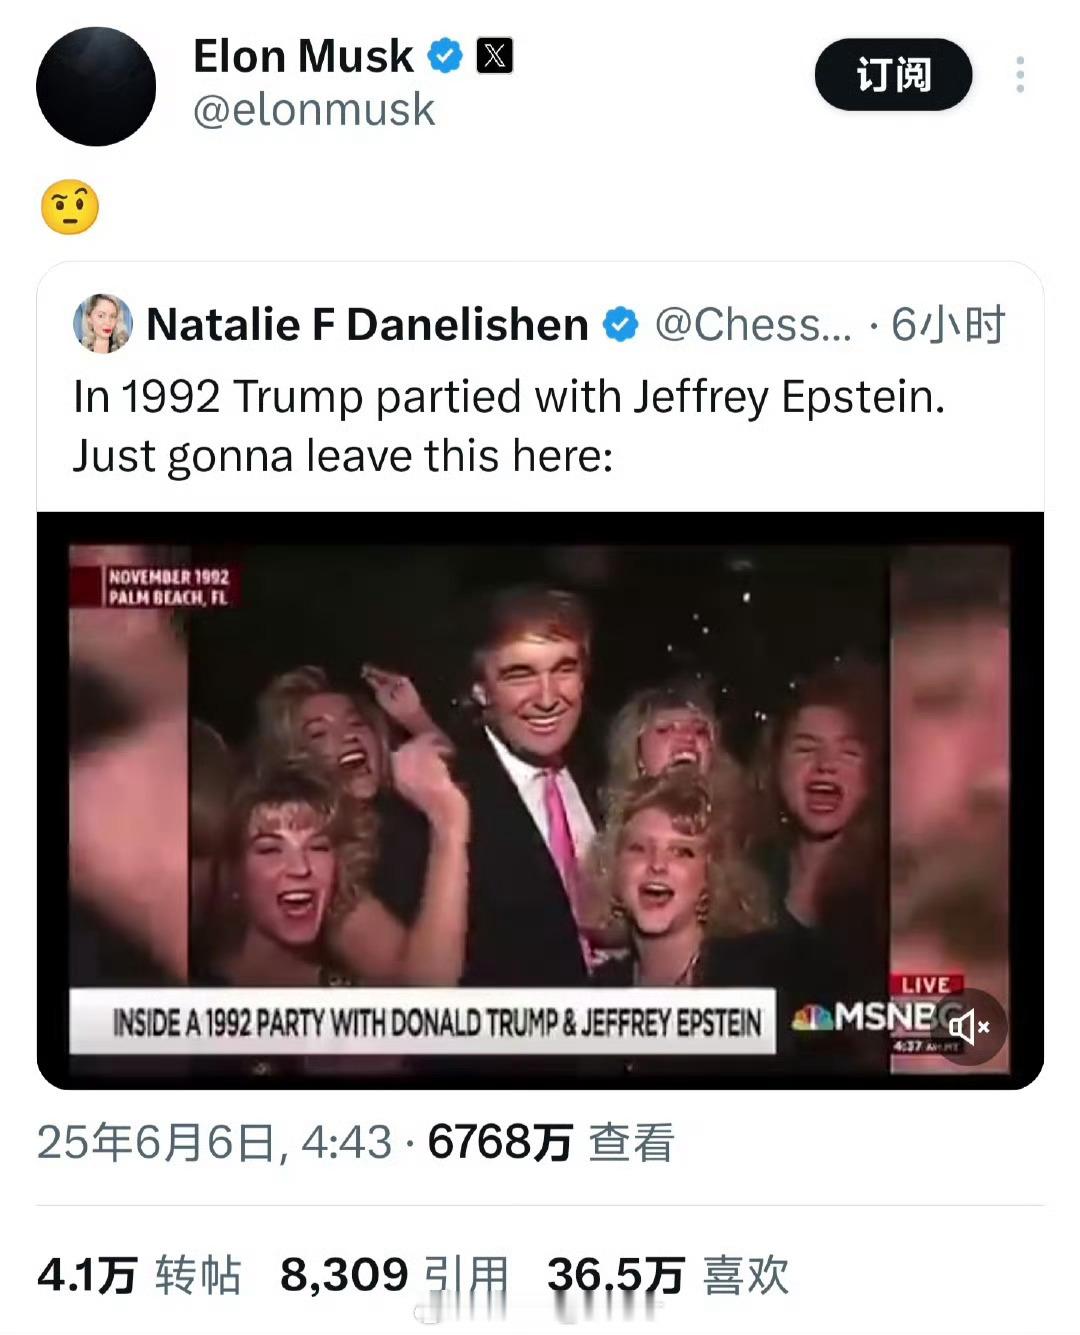Click the X affiliation badge icon

[x=494, y=55]
